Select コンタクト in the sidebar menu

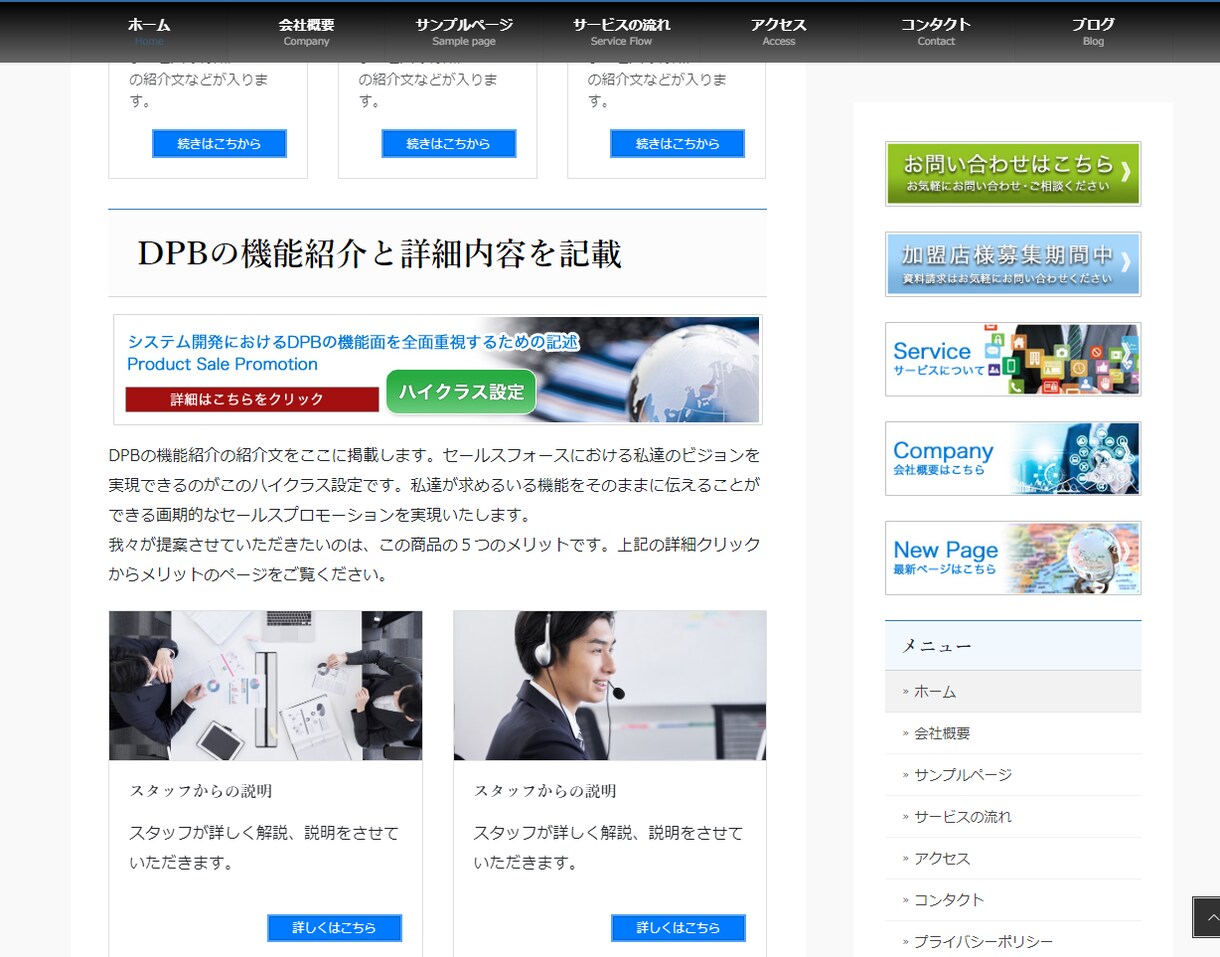point(1013,900)
